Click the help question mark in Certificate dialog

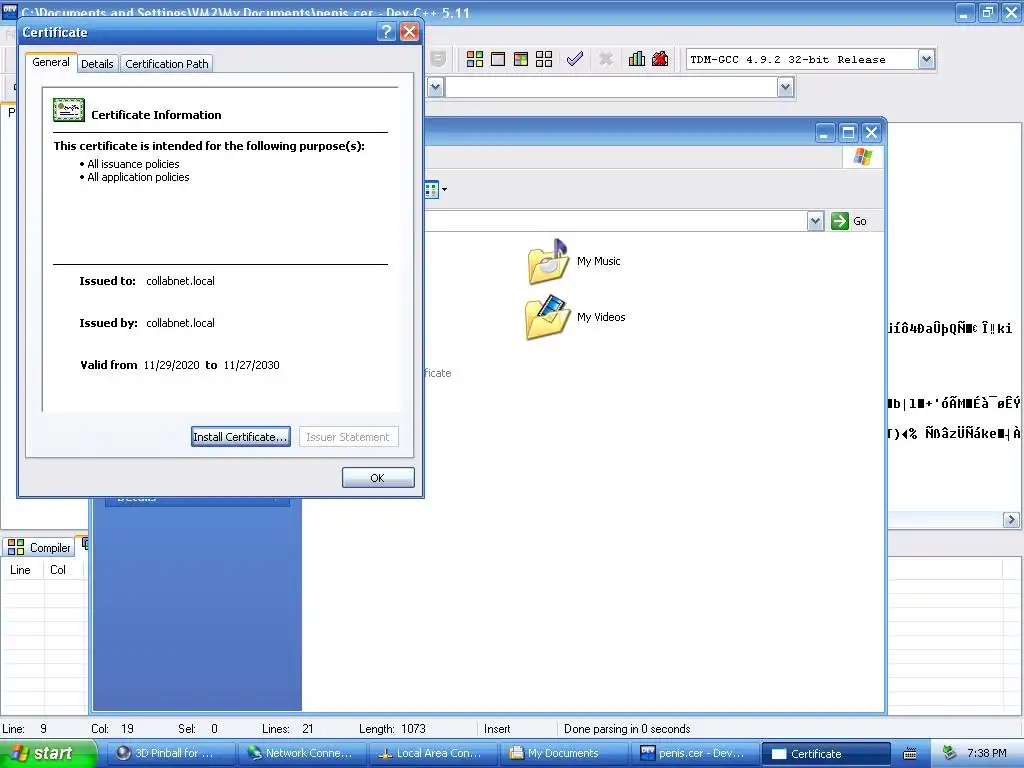point(386,31)
